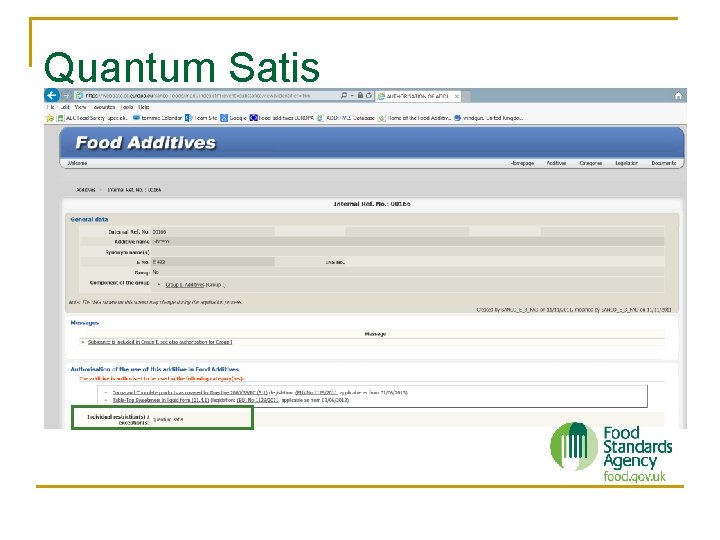This screenshot has height=540, width=720.
Task: Open the ADDITIVES Database bookmark
Action: coord(346,118)
